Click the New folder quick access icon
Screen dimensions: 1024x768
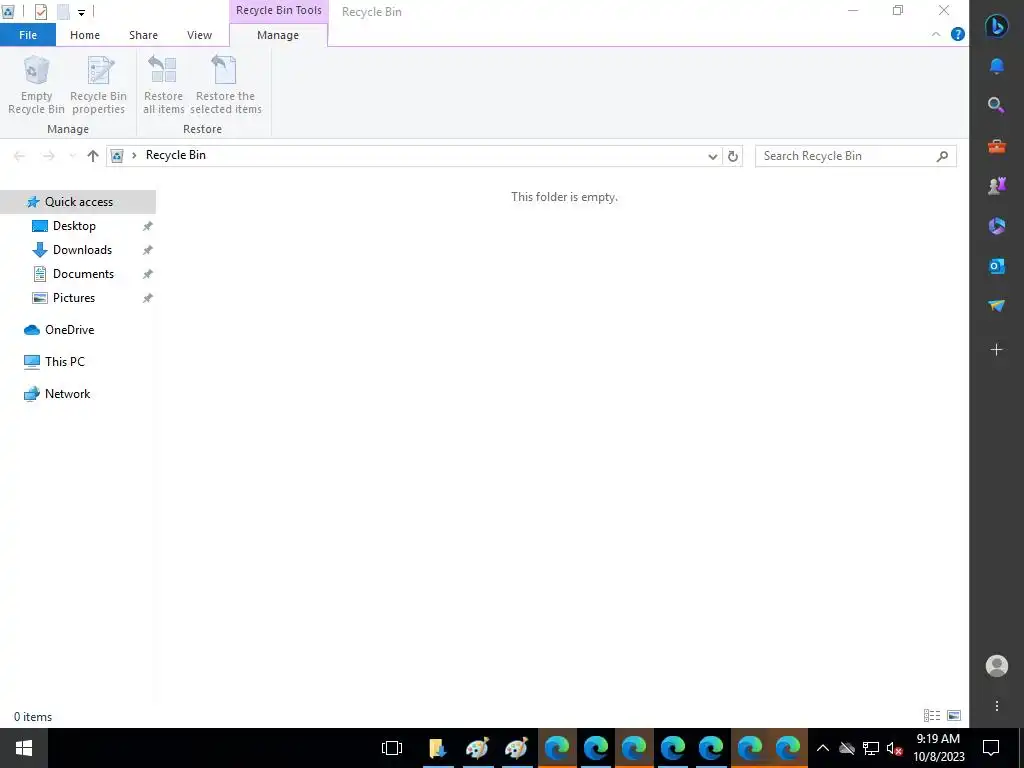(63, 12)
